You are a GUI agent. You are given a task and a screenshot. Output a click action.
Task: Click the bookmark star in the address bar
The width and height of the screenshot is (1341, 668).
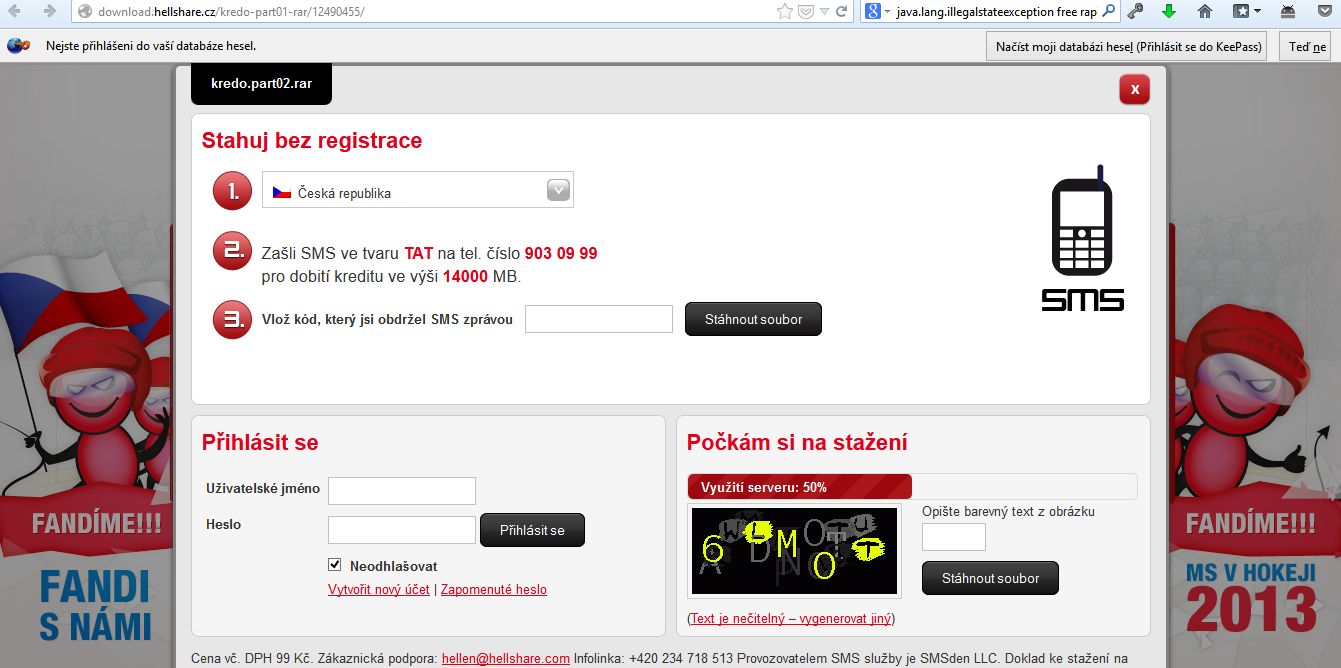(786, 11)
